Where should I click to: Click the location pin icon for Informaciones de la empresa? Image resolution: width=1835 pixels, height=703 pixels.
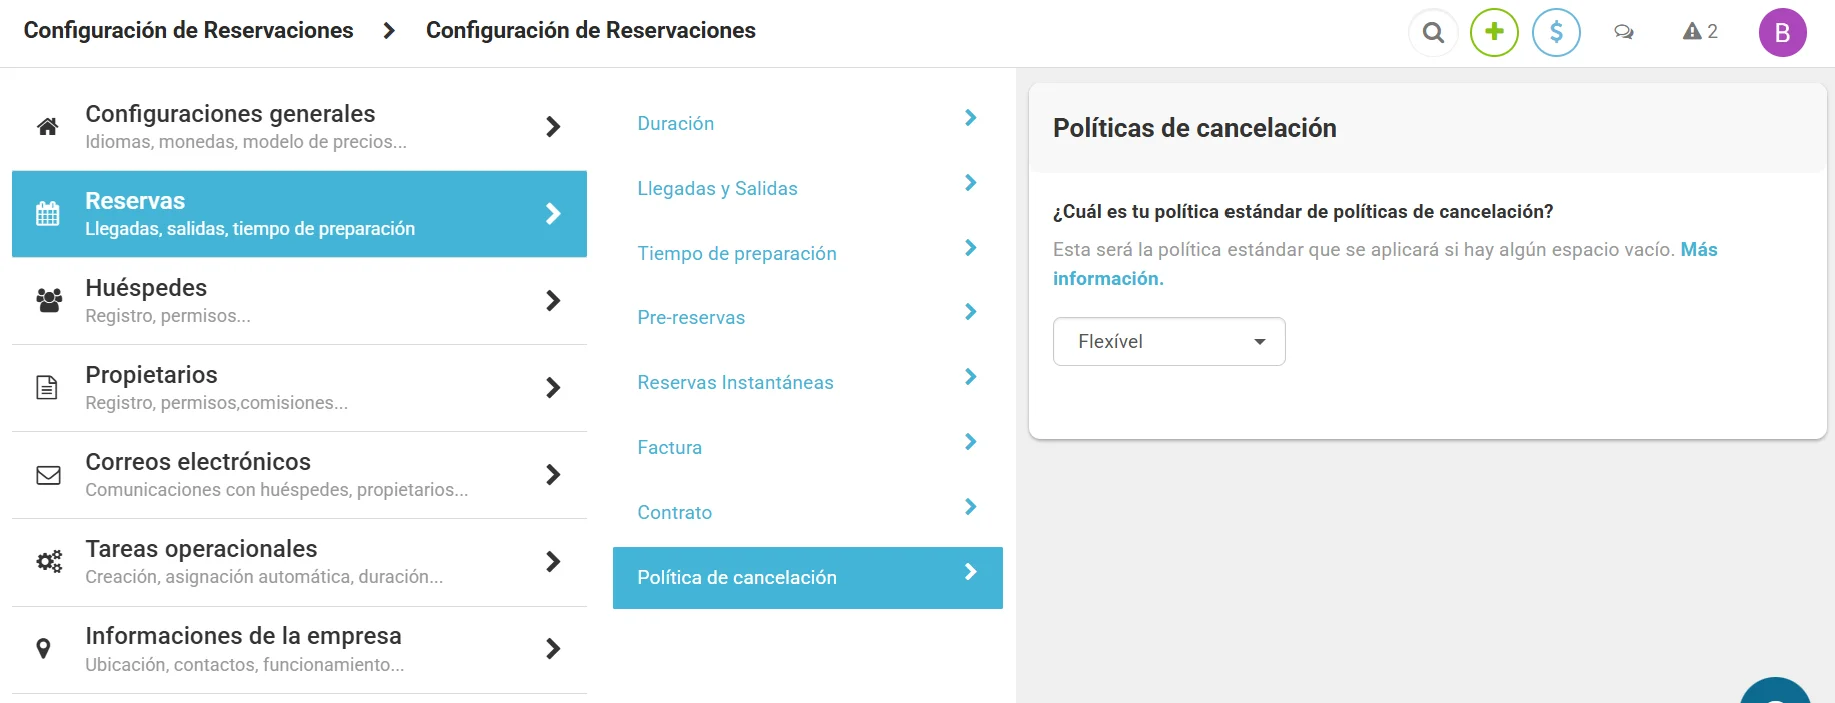click(43, 649)
